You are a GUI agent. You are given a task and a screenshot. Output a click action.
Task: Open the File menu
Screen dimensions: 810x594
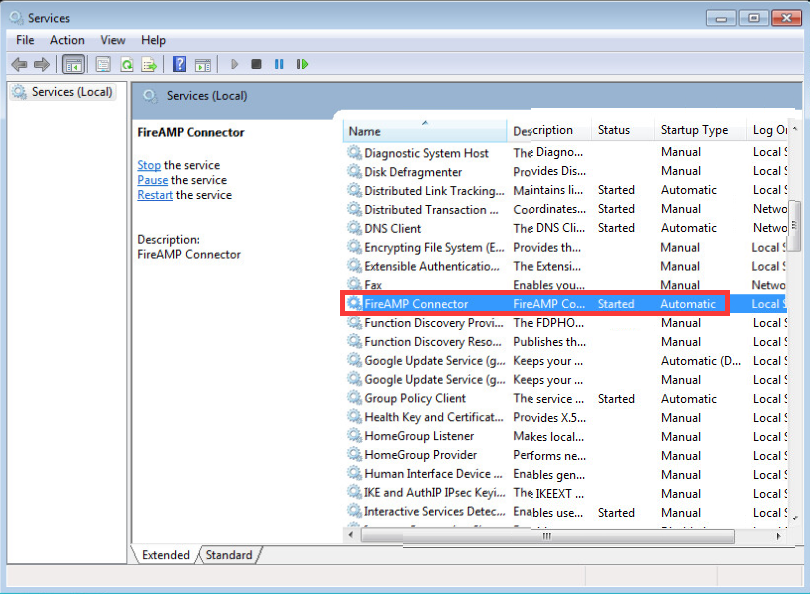coord(25,40)
